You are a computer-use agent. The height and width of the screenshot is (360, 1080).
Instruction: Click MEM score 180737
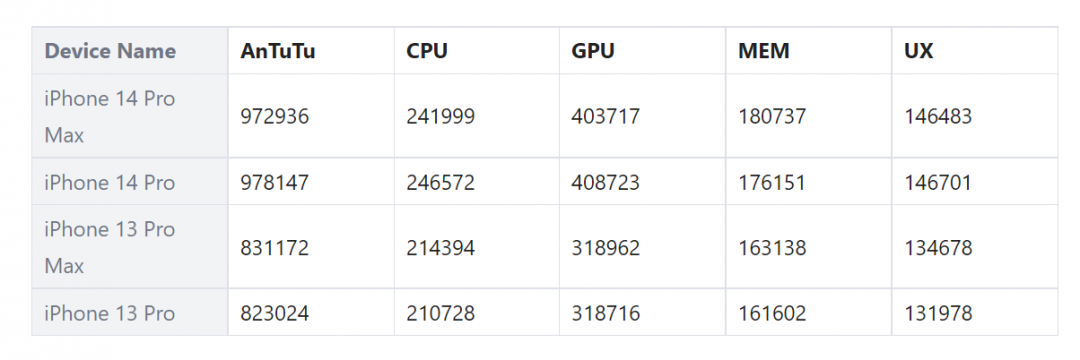pos(772,116)
